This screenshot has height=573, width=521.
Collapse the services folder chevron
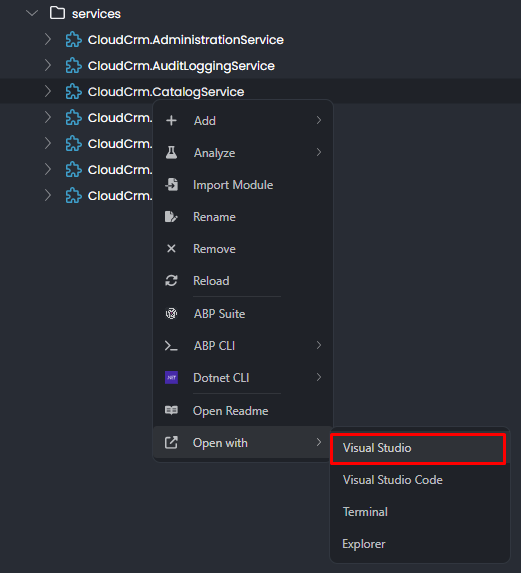32,14
